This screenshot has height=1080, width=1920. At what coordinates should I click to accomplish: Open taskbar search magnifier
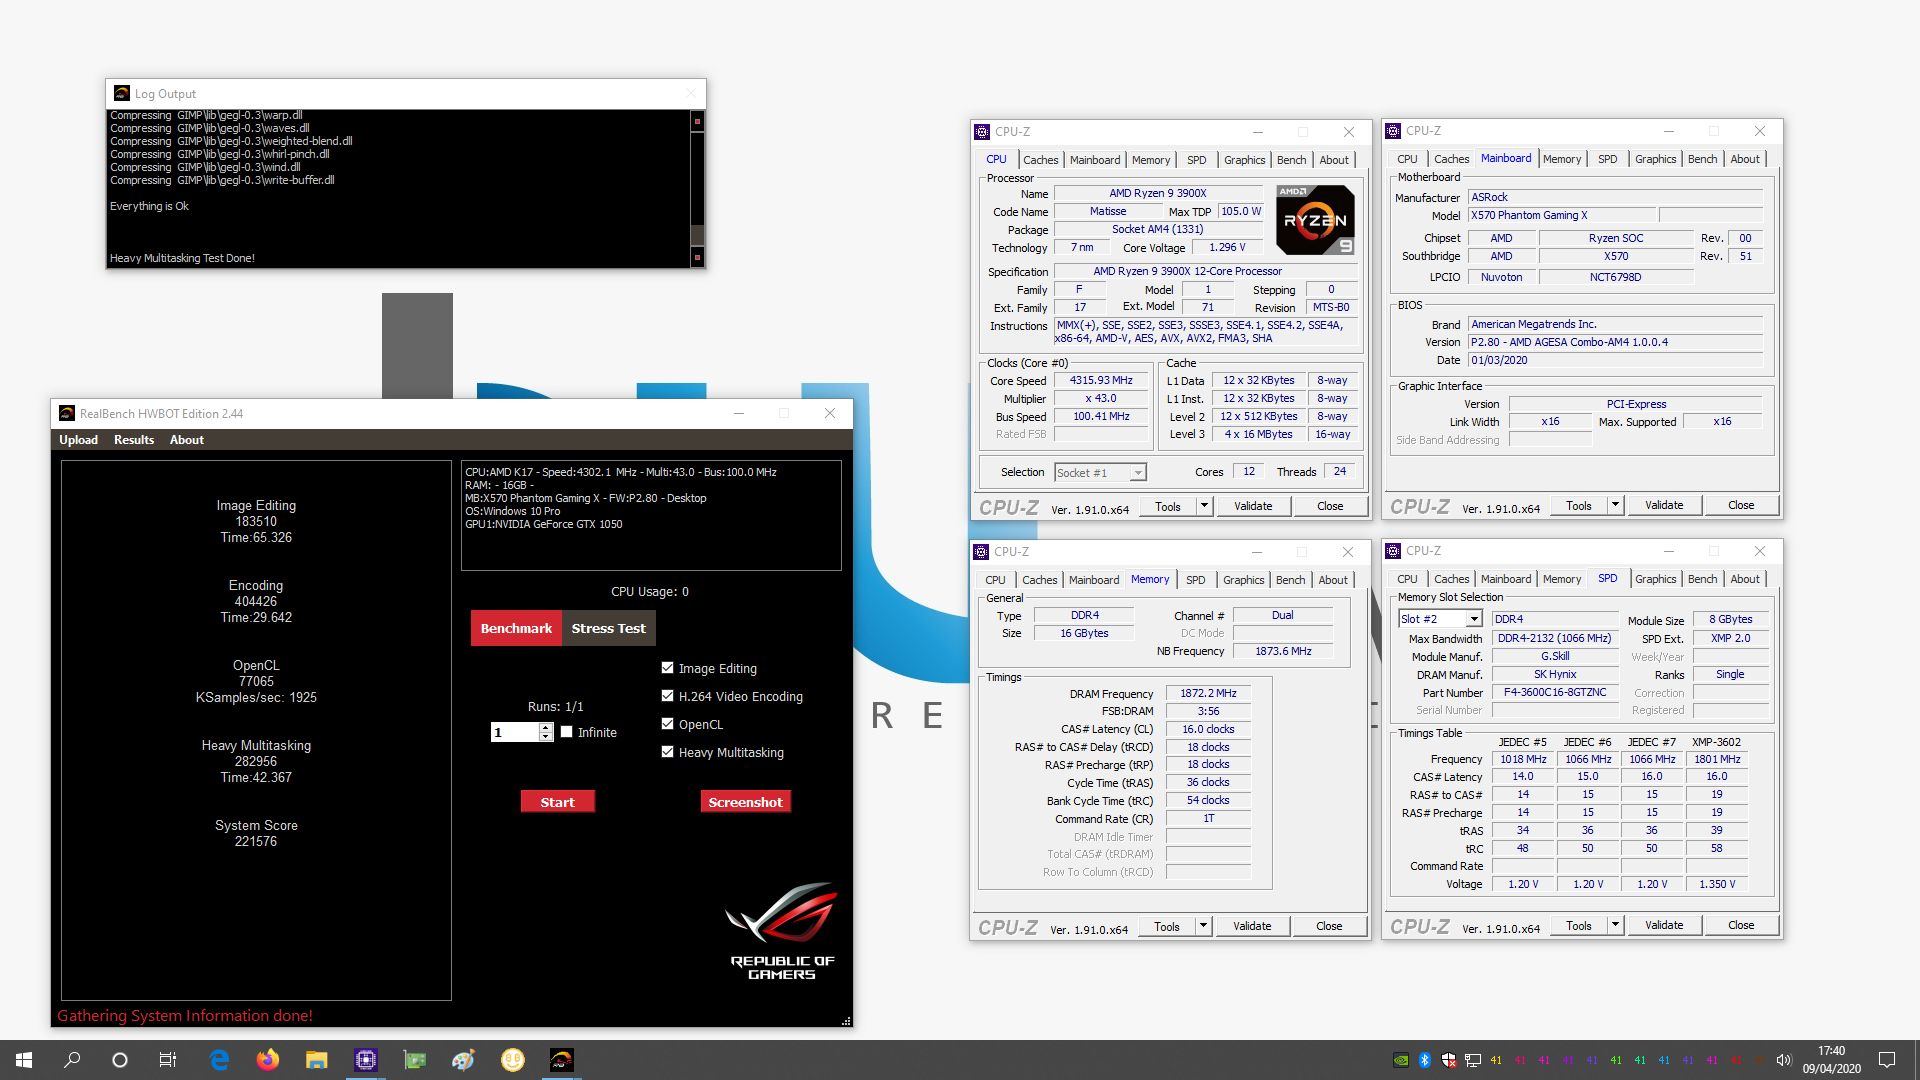point(72,1060)
